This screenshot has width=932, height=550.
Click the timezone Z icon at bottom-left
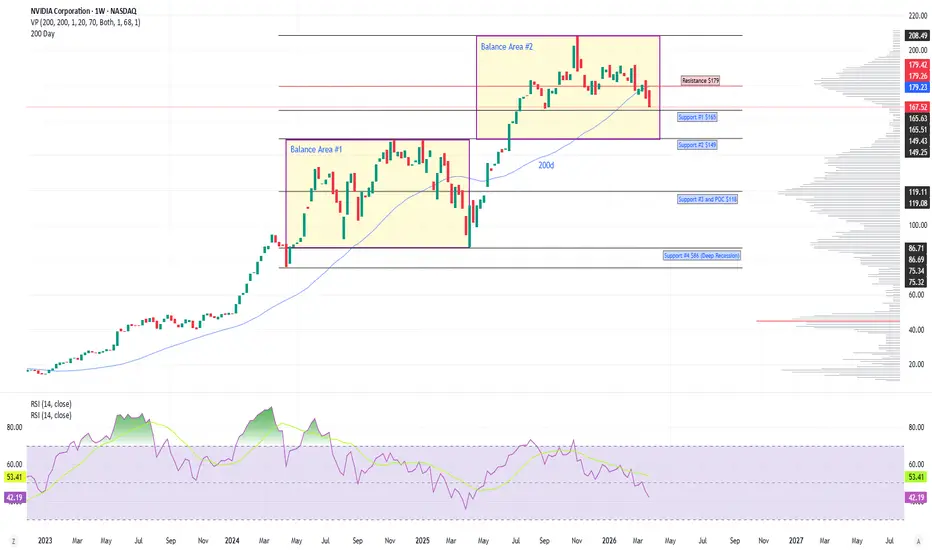13,541
